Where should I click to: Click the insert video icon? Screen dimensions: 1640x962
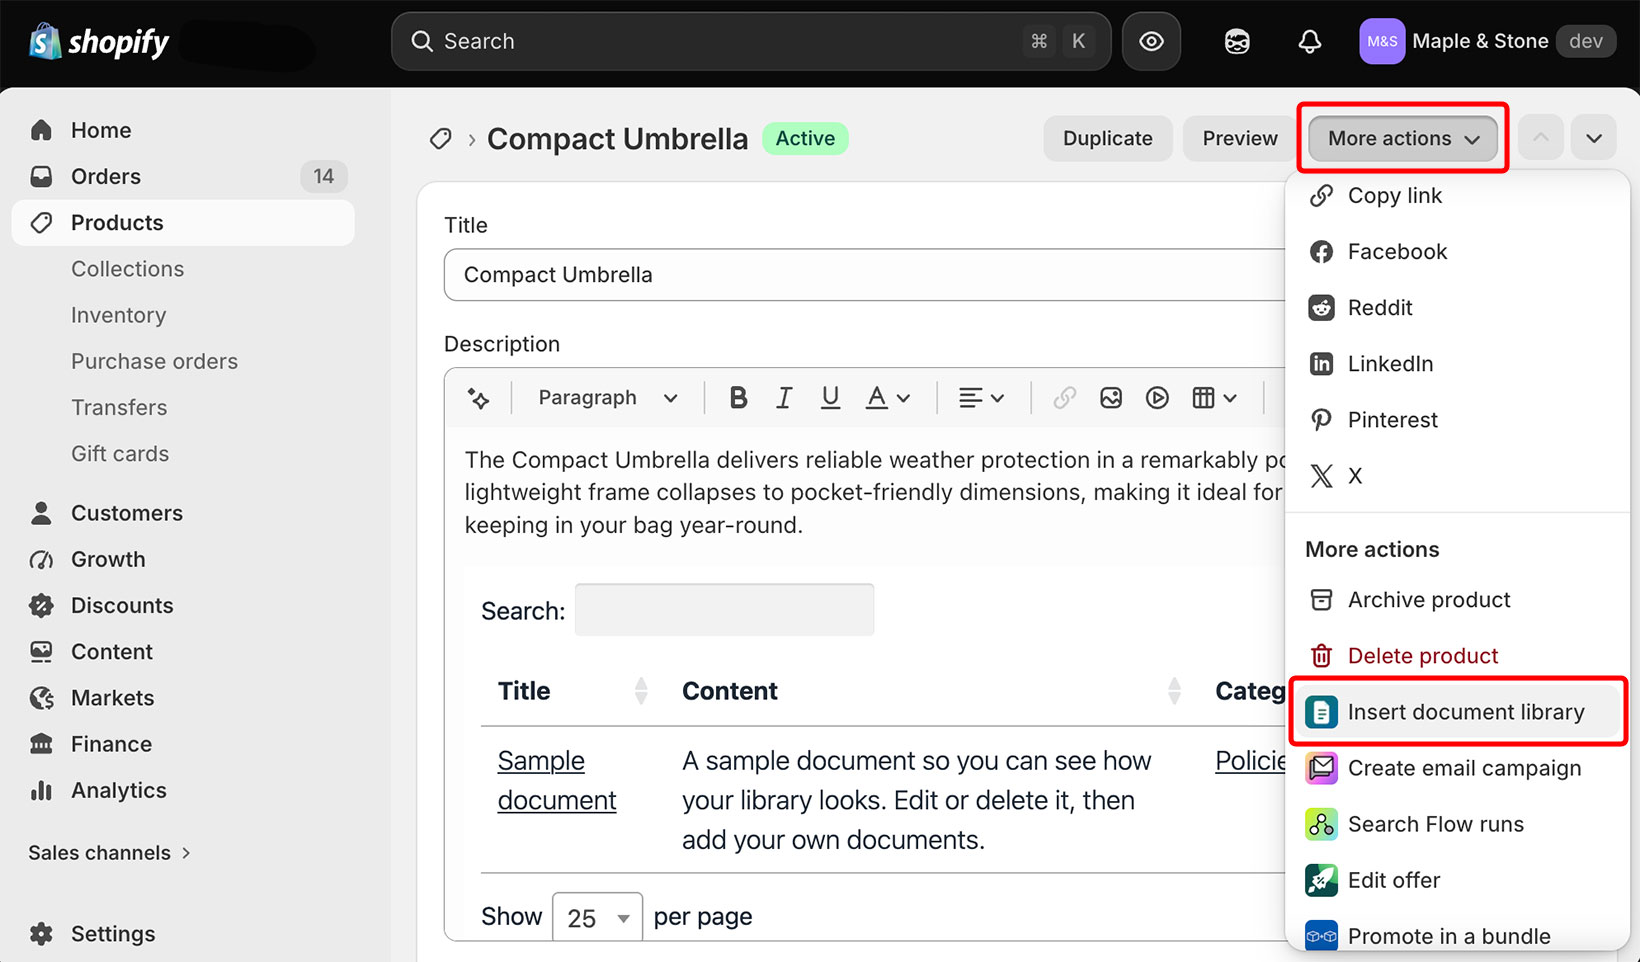(x=1157, y=398)
